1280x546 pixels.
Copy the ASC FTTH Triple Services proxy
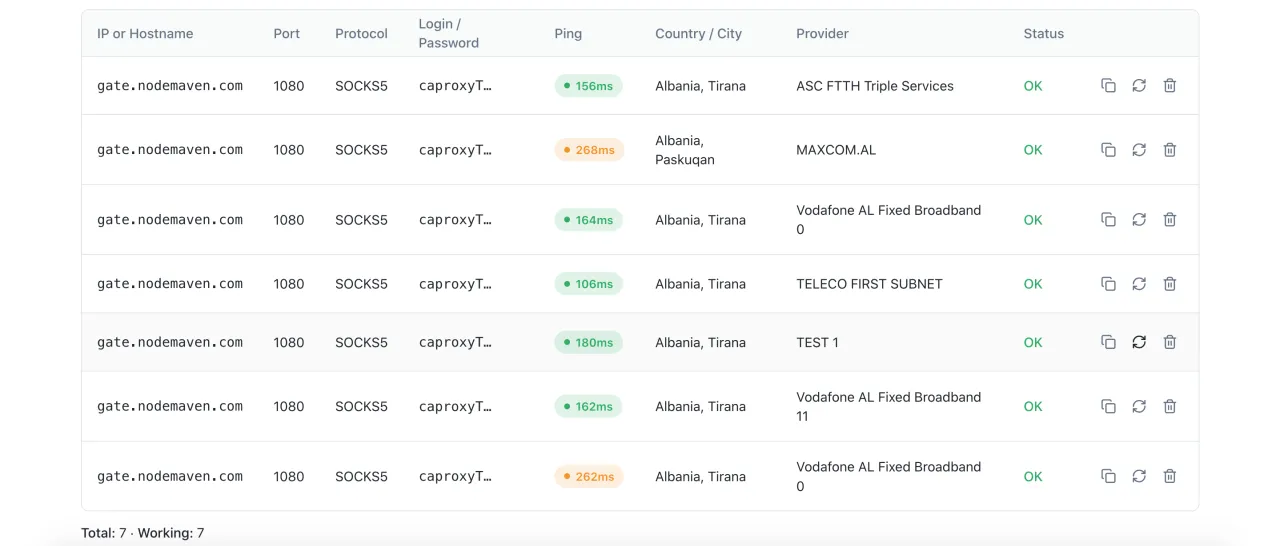(x=1108, y=86)
